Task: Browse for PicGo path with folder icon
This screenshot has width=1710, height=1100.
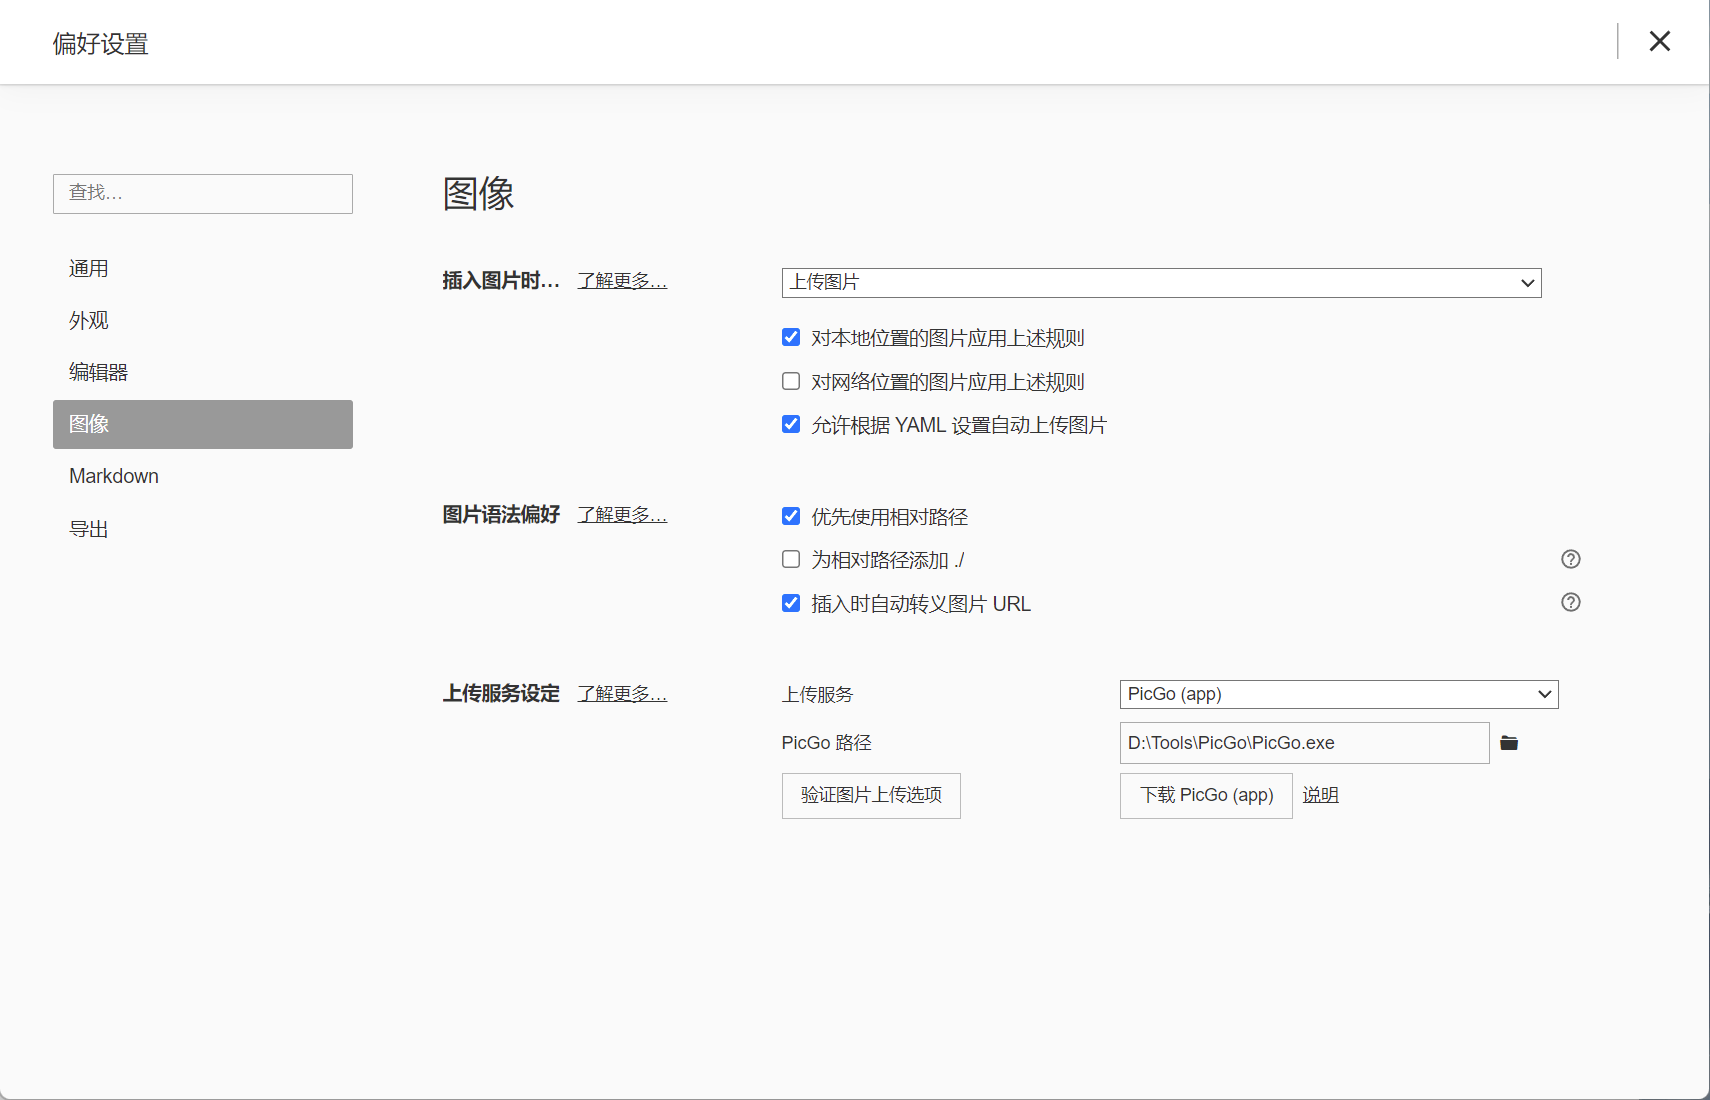Action: coord(1509,743)
